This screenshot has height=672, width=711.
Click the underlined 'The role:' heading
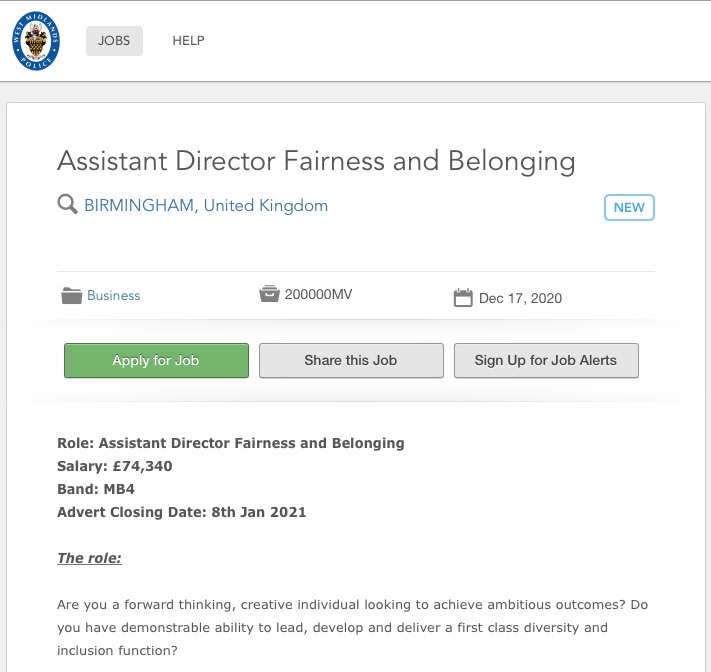89,558
